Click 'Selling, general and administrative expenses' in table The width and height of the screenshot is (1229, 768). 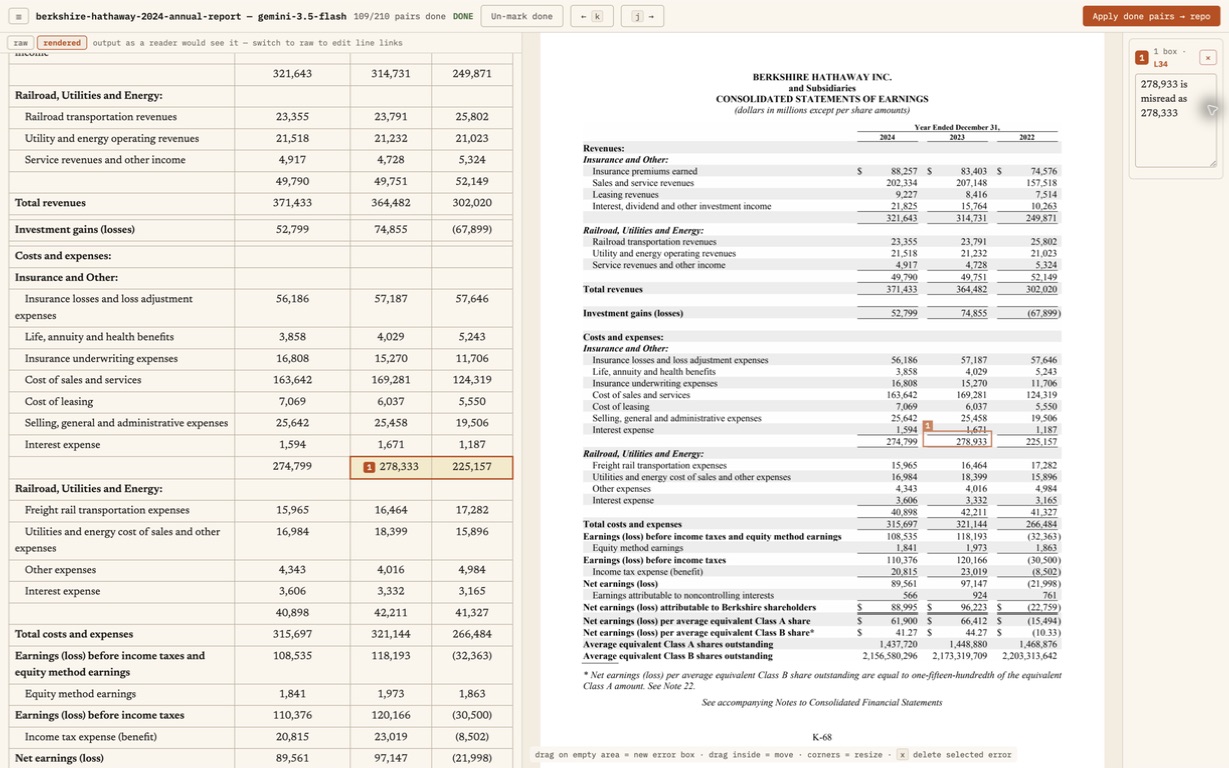pyautogui.click(x=126, y=424)
